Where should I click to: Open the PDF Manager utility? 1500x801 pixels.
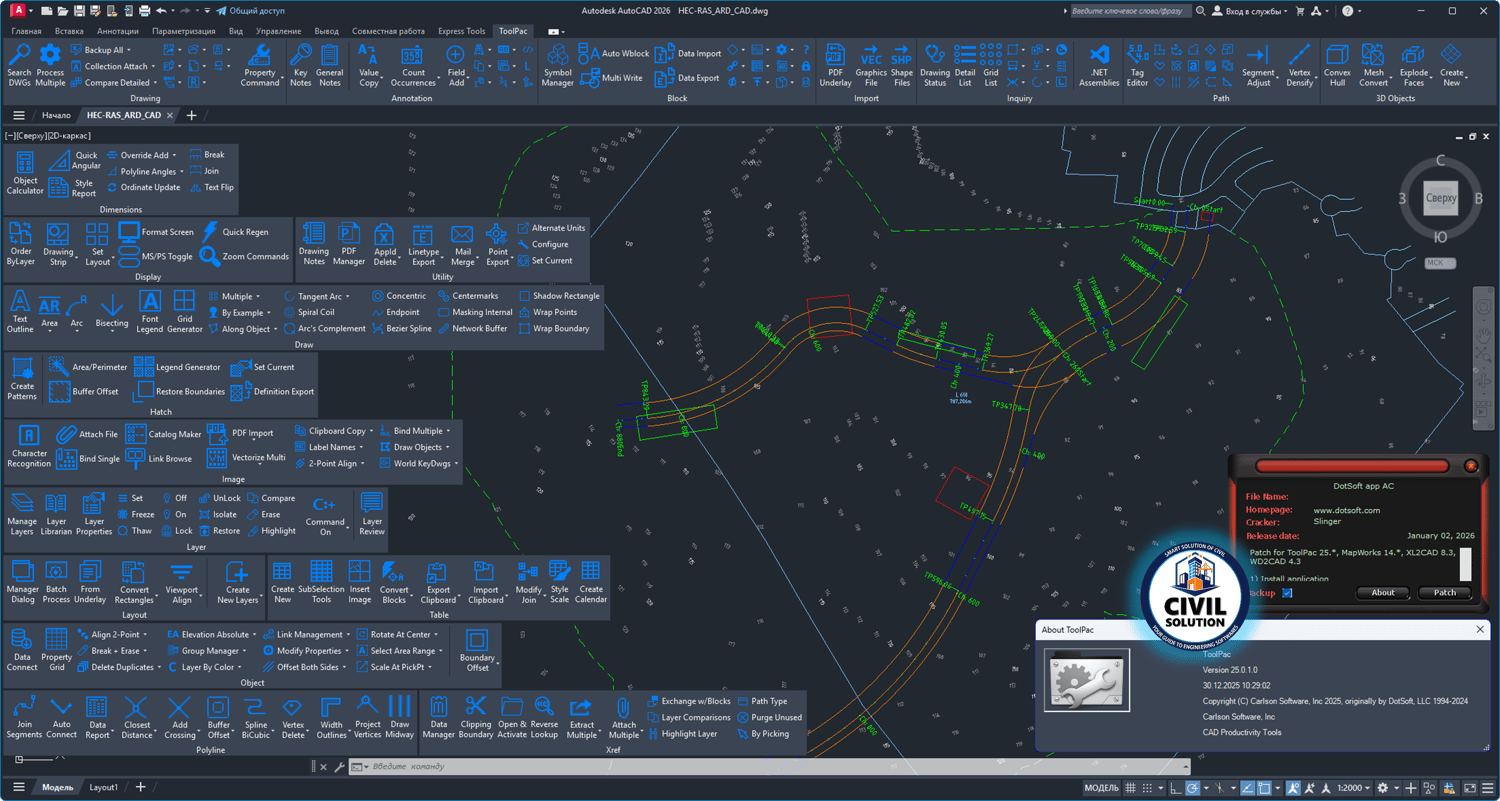(348, 244)
